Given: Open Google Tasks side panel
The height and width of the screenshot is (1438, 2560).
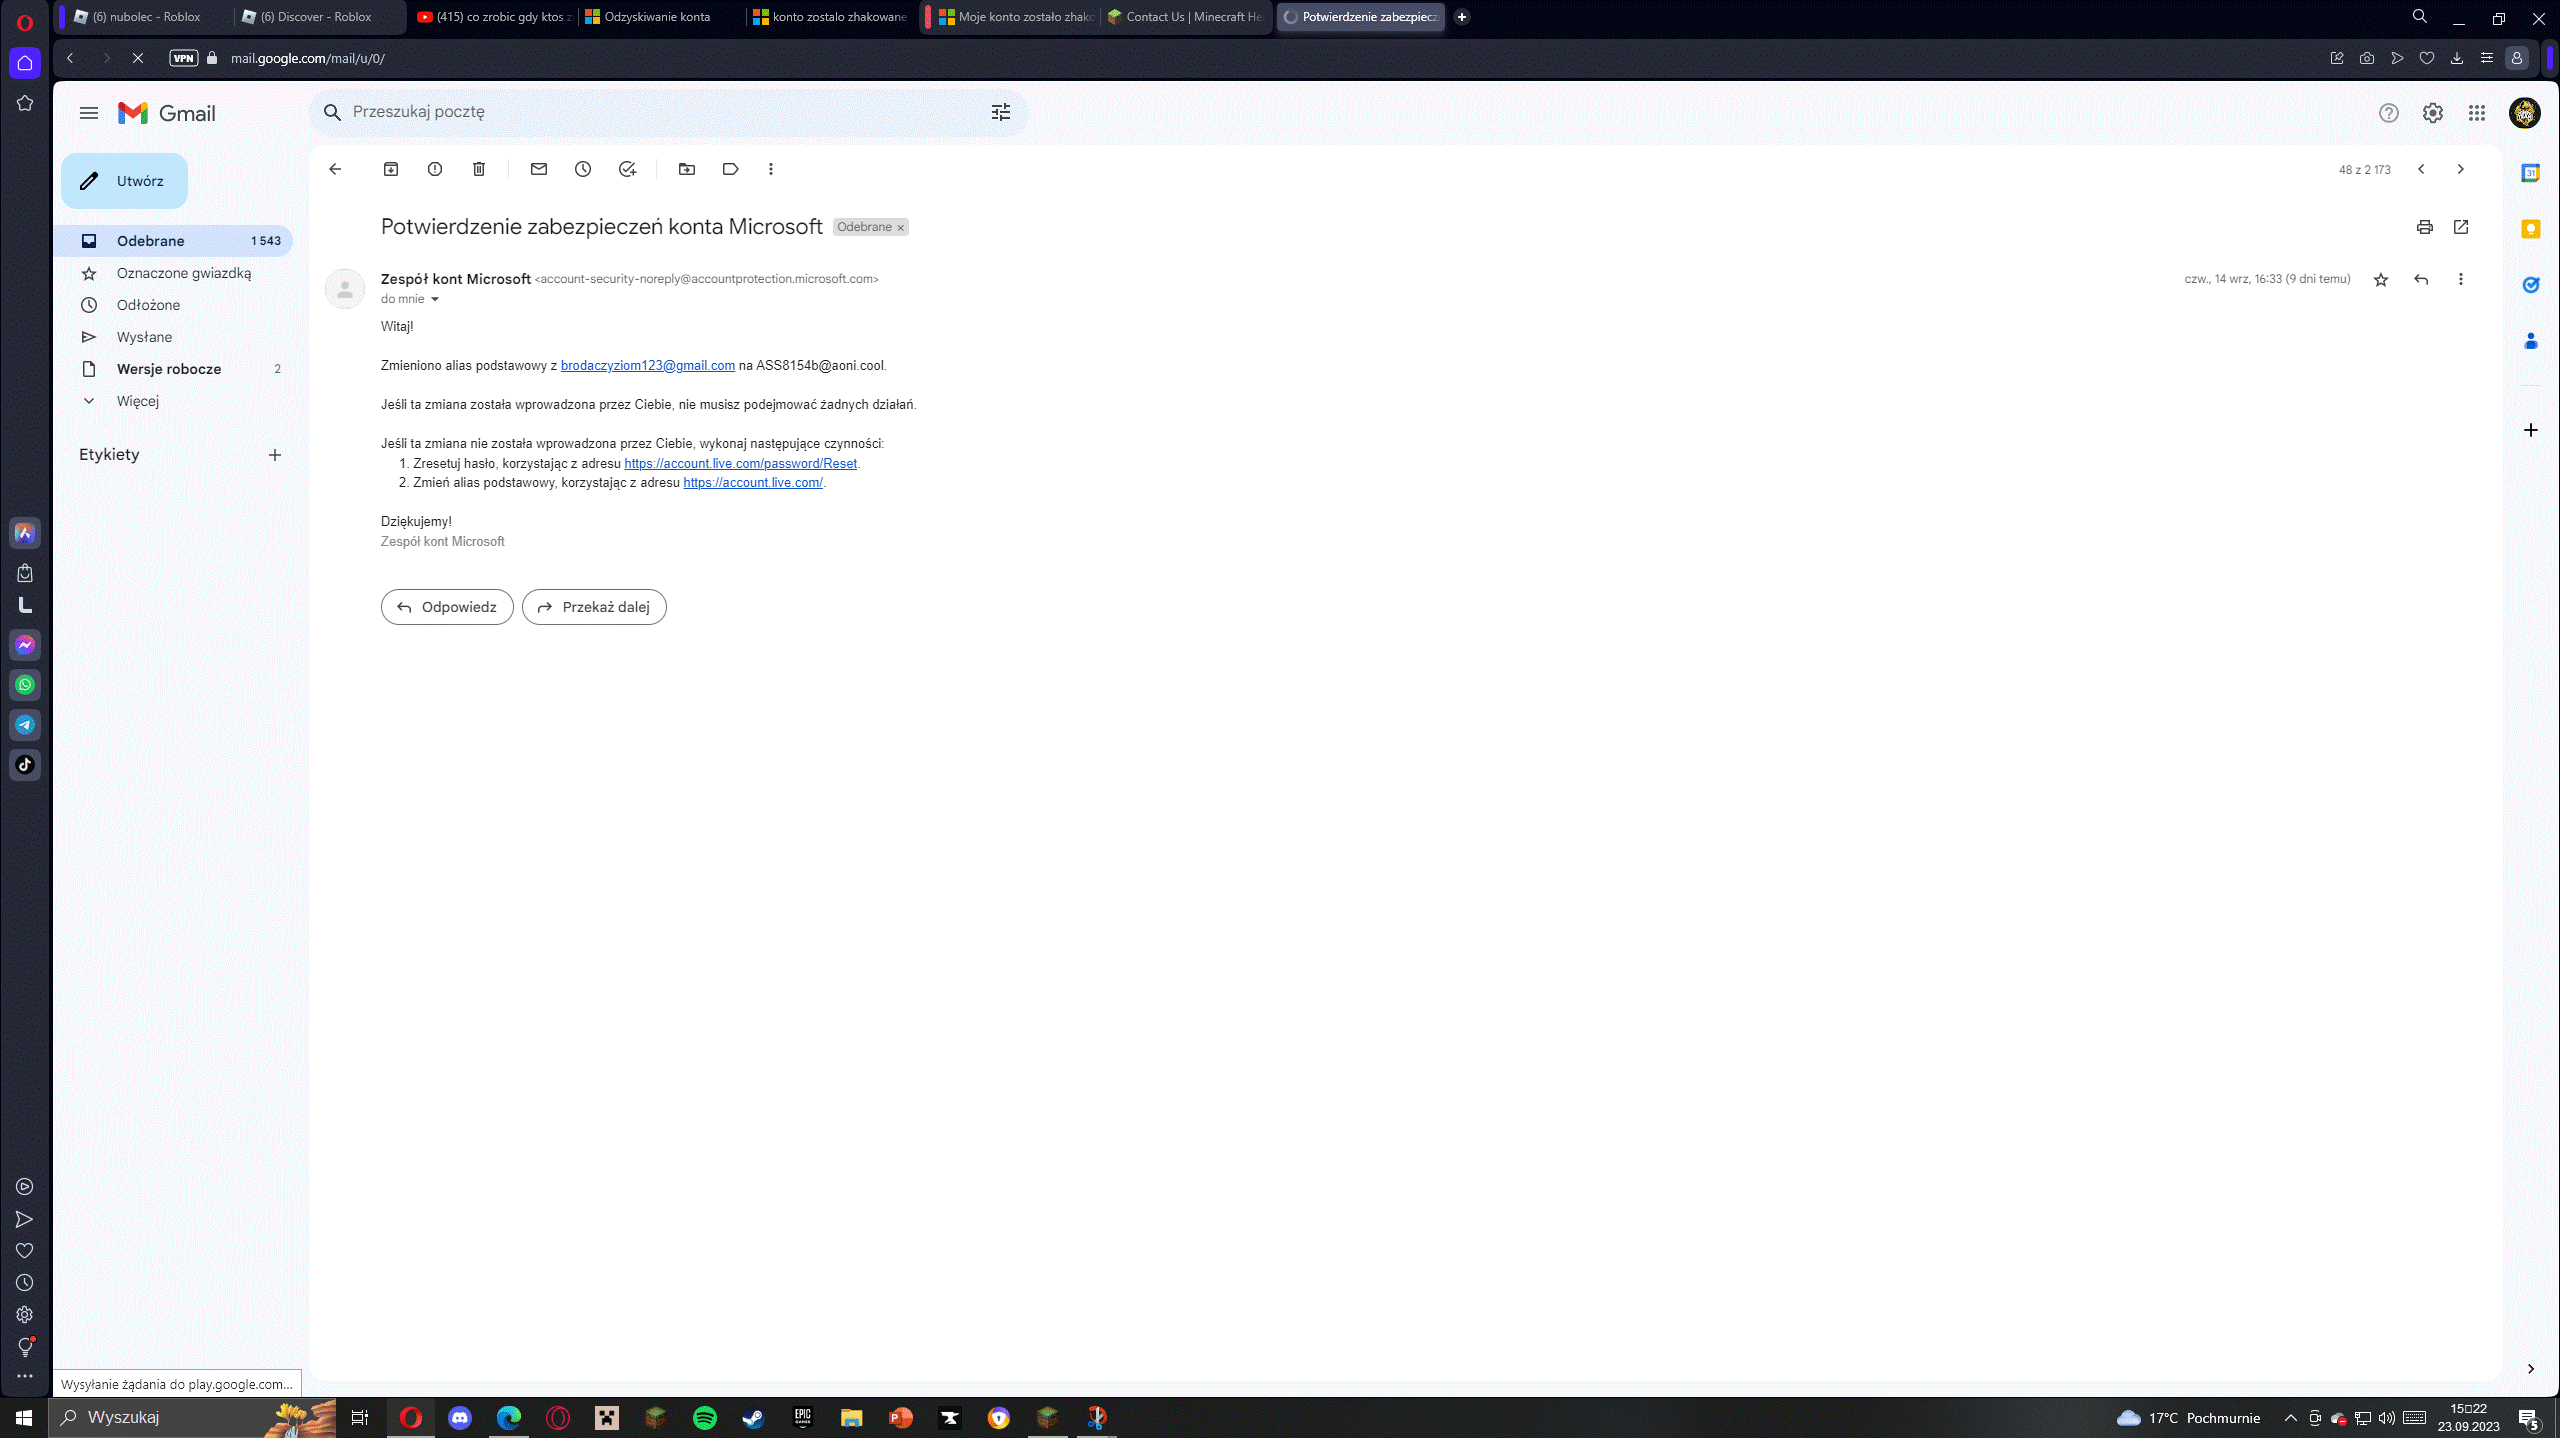Looking at the screenshot, I should [2531, 285].
